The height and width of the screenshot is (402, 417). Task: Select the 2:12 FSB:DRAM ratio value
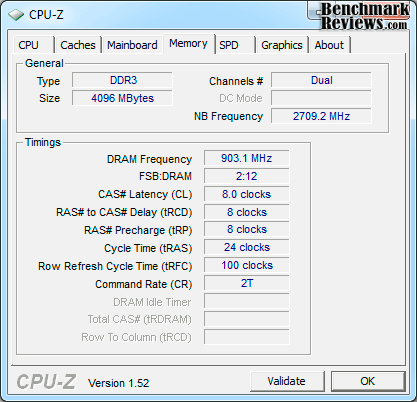click(247, 176)
